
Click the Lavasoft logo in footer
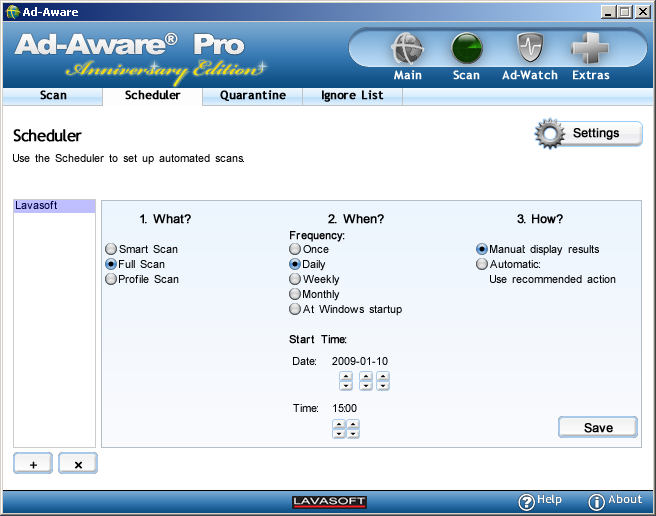pos(329,501)
